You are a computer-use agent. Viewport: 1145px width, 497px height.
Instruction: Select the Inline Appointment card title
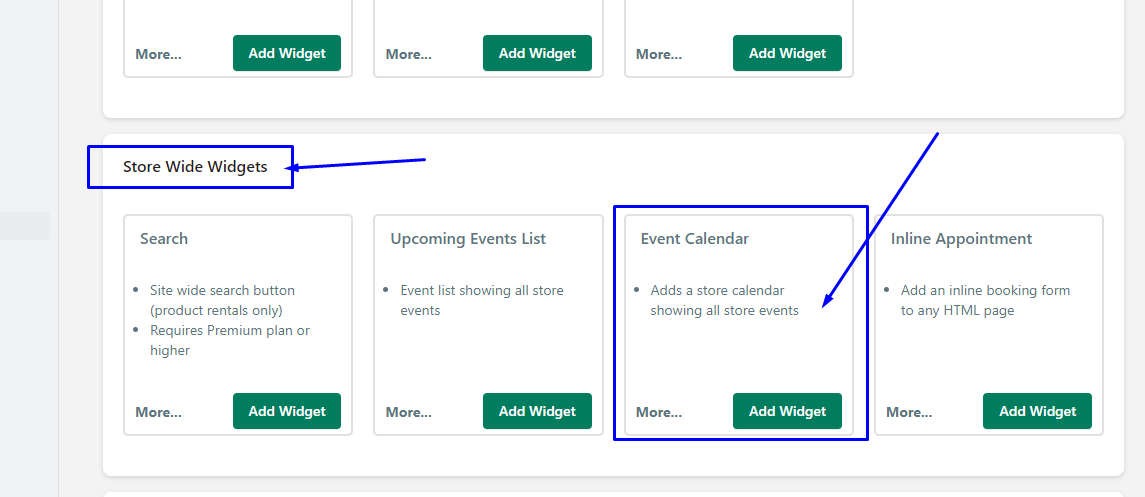point(962,239)
